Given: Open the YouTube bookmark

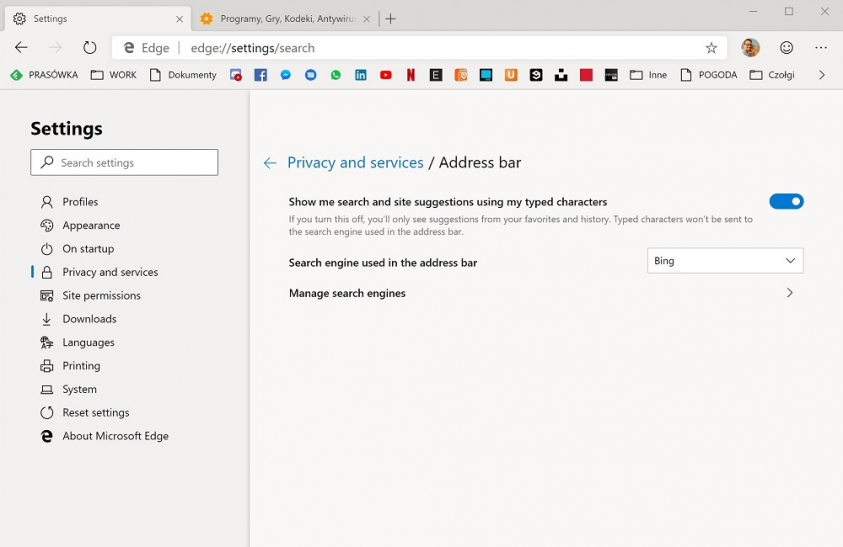Looking at the screenshot, I should [385, 75].
